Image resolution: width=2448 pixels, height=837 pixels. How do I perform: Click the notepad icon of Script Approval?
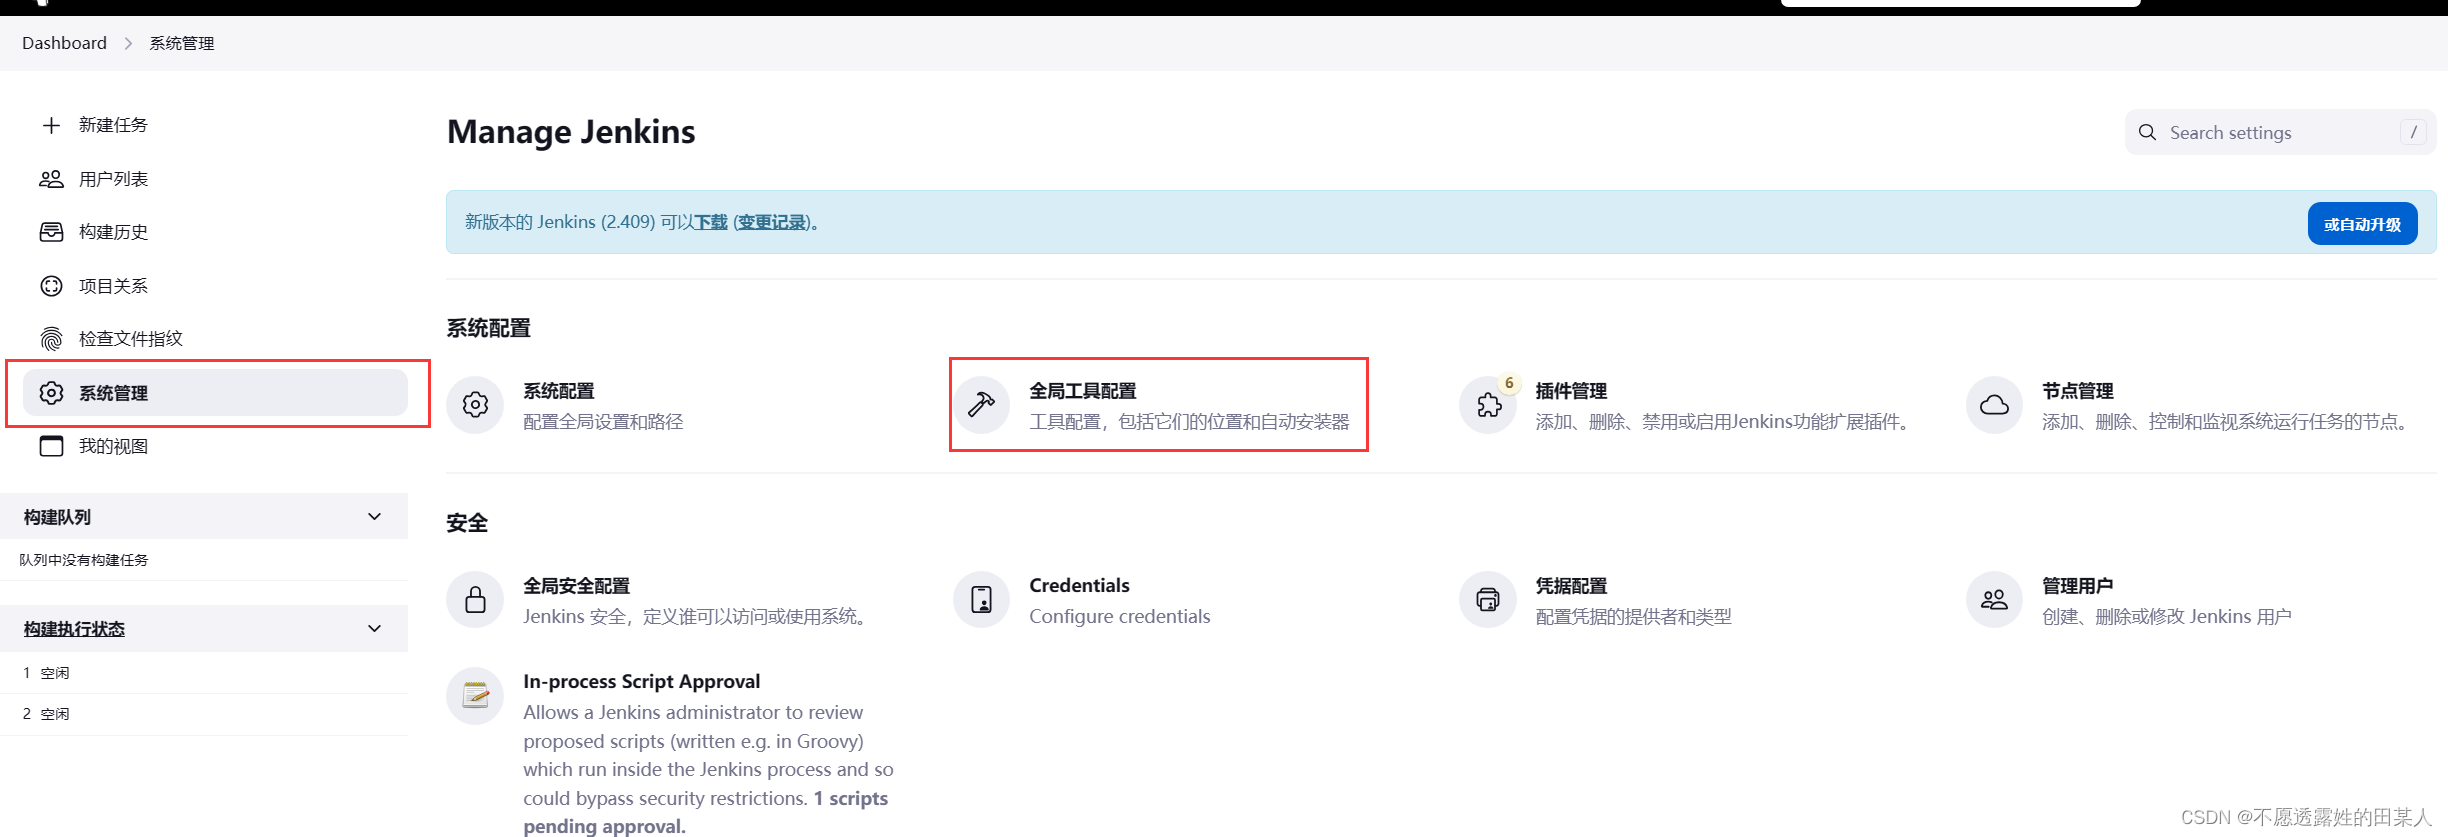click(x=475, y=695)
